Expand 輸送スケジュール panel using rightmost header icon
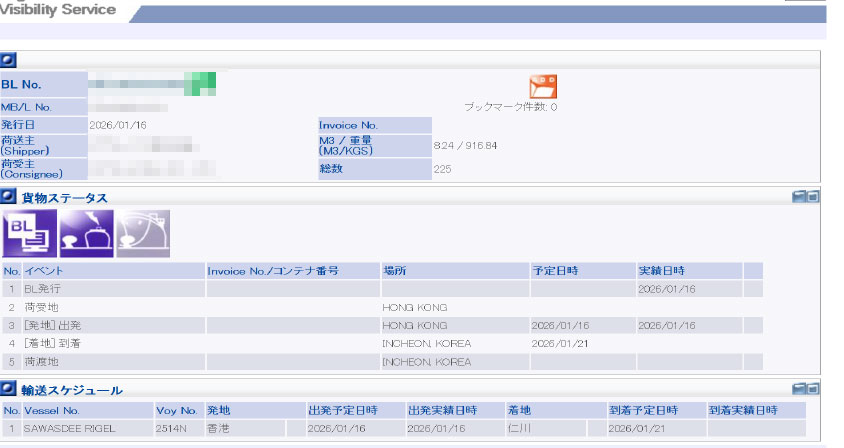 tap(813, 388)
